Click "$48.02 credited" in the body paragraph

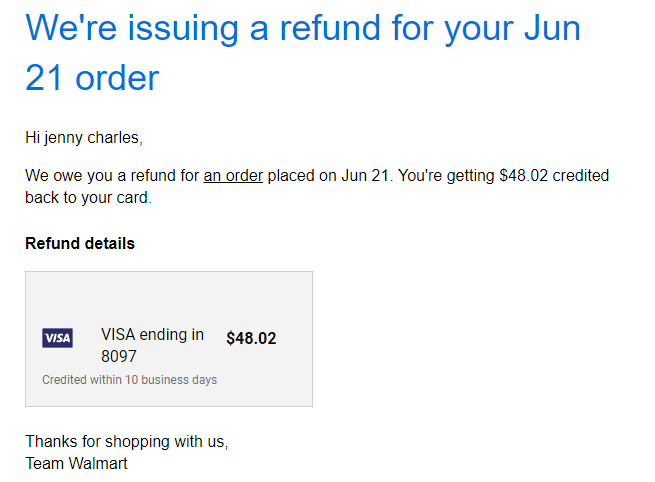pos(554,175)
